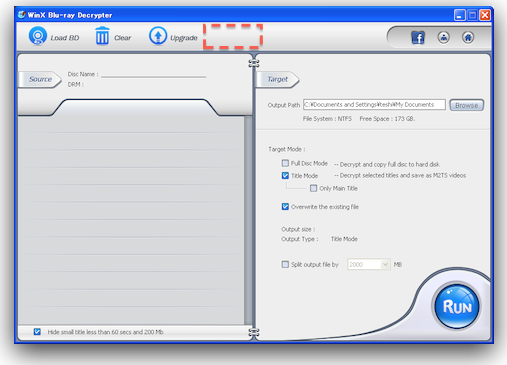Click the 'Free Space : 173 GB.' text
Image resolution: width=507 pixels, height=365 pixels.
pos(387,119)
